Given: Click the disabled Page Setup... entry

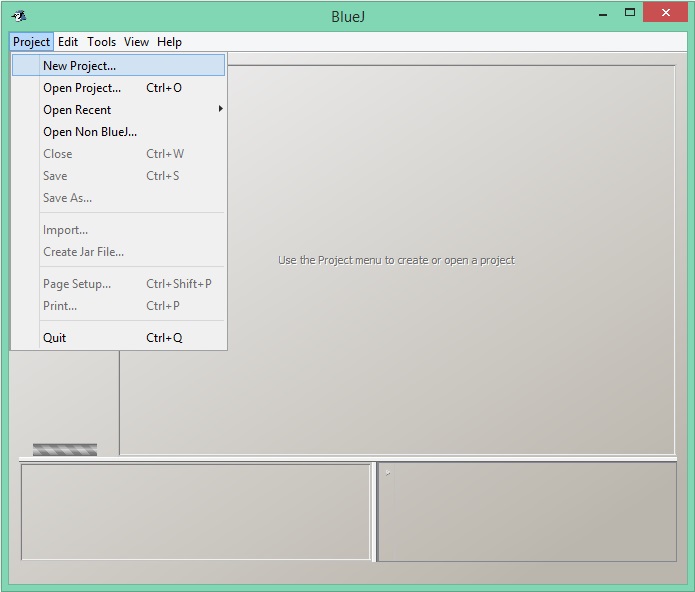Looking at the screenshot, I should click(118, 284).
